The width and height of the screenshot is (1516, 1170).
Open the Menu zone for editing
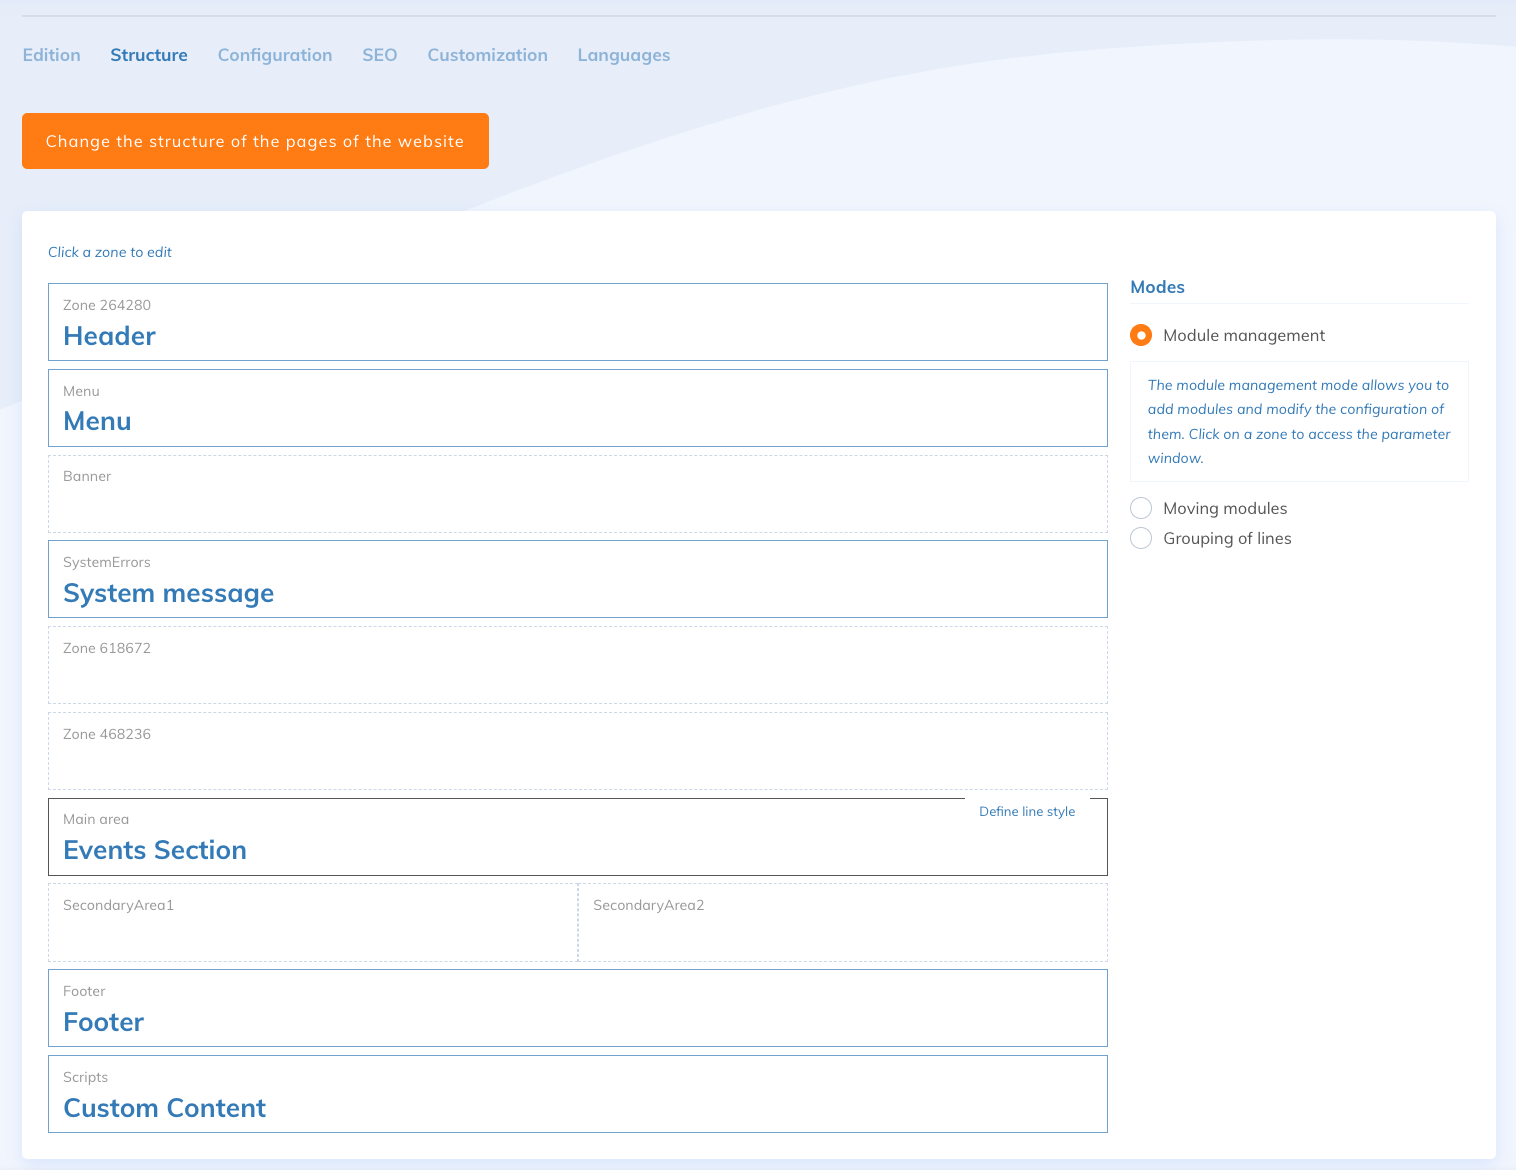(x=577, y=408)
